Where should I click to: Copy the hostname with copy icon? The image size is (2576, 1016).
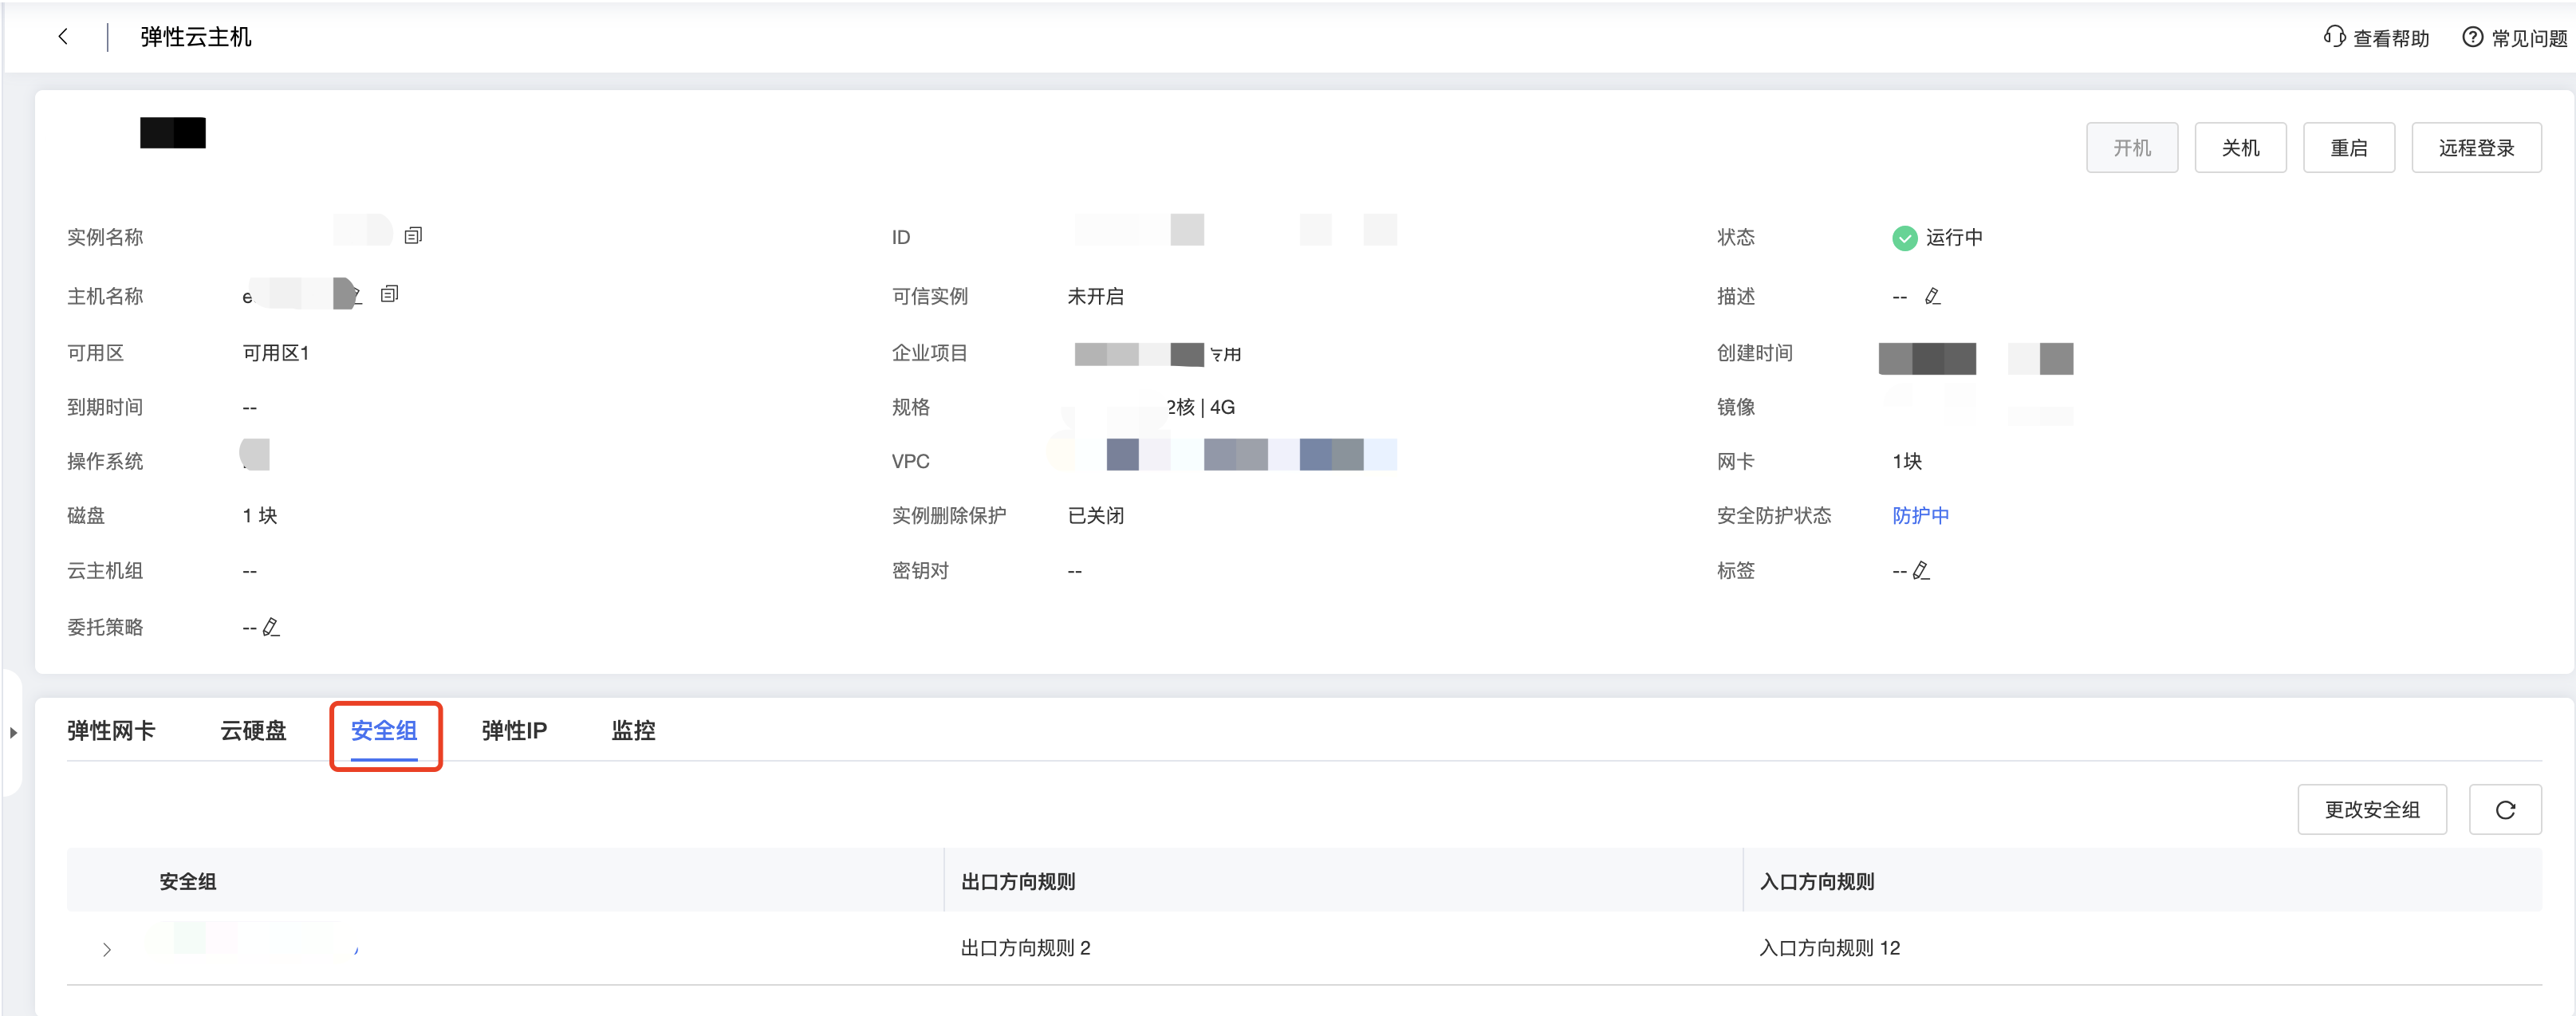[390, 294]
